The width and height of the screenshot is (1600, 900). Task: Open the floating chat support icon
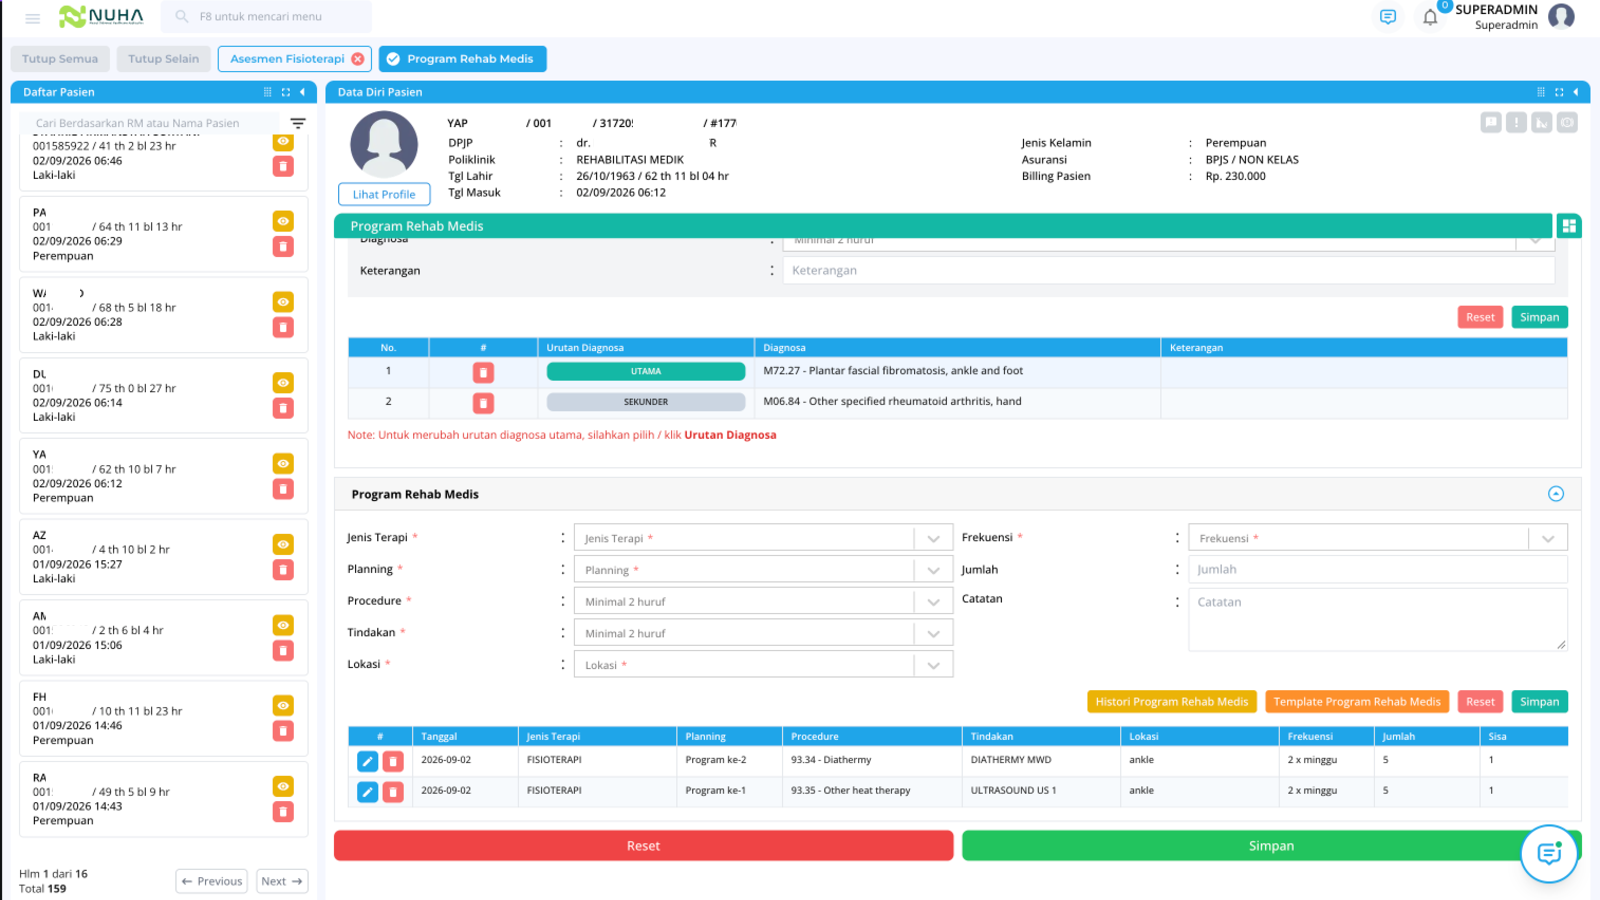click(x=1549, y=853)
